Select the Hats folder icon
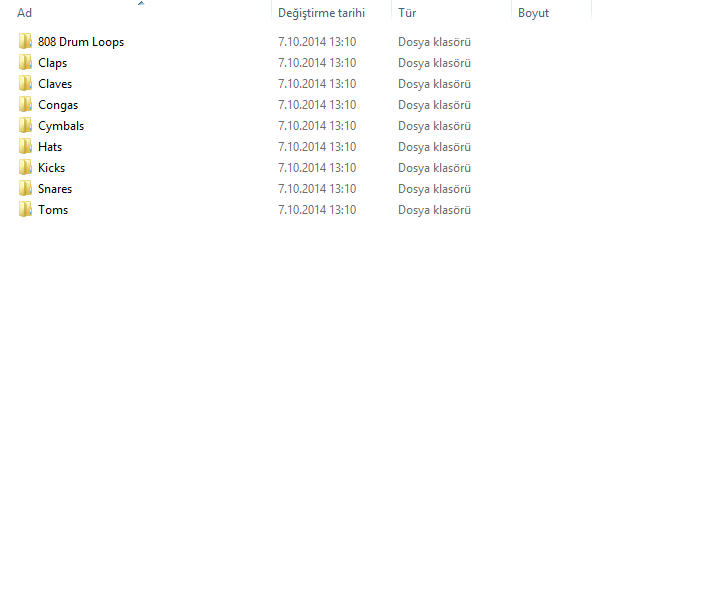The width and height of the screenshot is (721, 599). [x=25, y=147]
